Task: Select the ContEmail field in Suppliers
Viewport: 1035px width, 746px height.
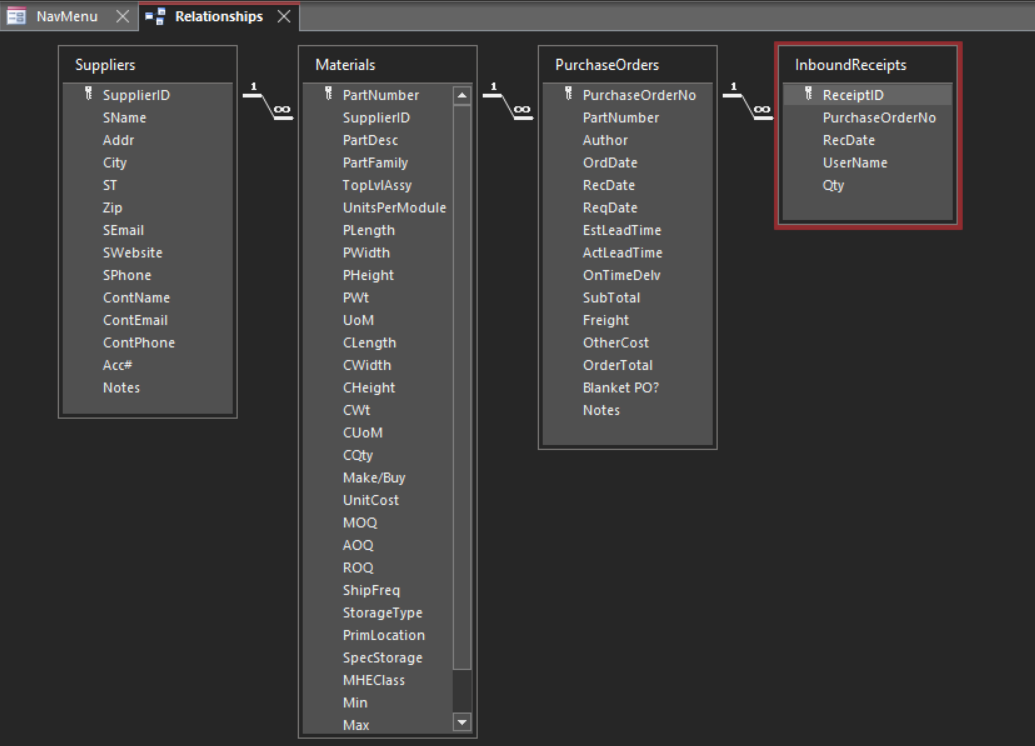Action: 135,320
